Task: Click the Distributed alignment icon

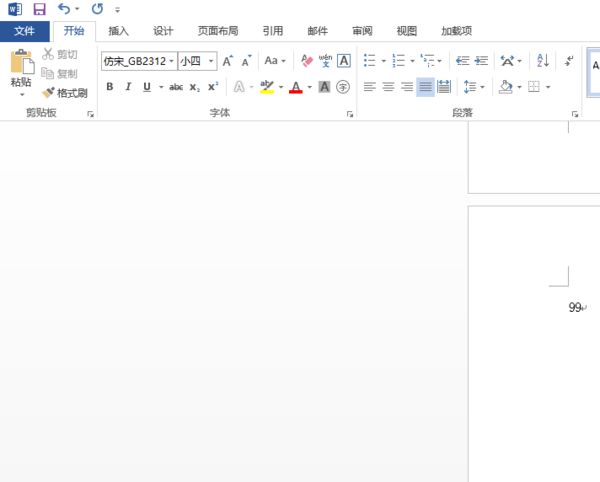Action: pyautogui.click(x=444, y=87)
